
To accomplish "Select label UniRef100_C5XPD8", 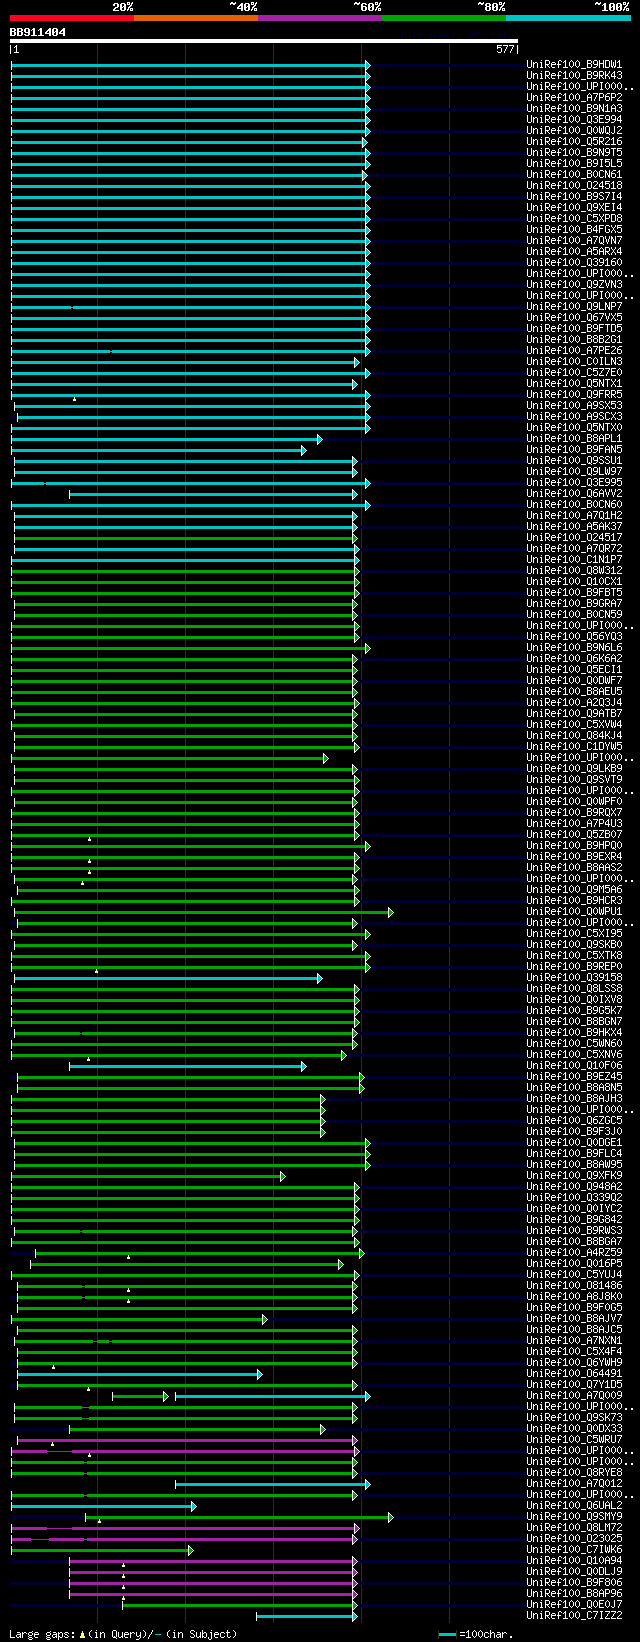I will [574, 219].
